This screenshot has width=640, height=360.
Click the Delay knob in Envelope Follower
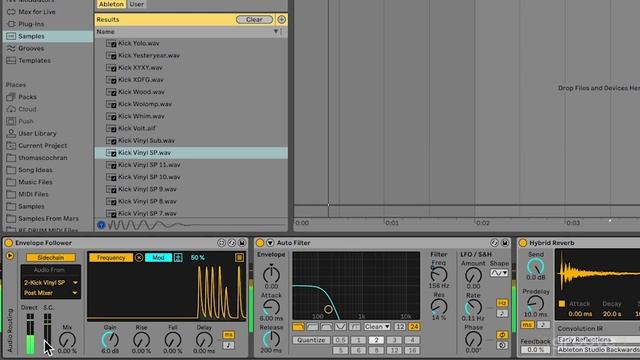pos(204,340)
